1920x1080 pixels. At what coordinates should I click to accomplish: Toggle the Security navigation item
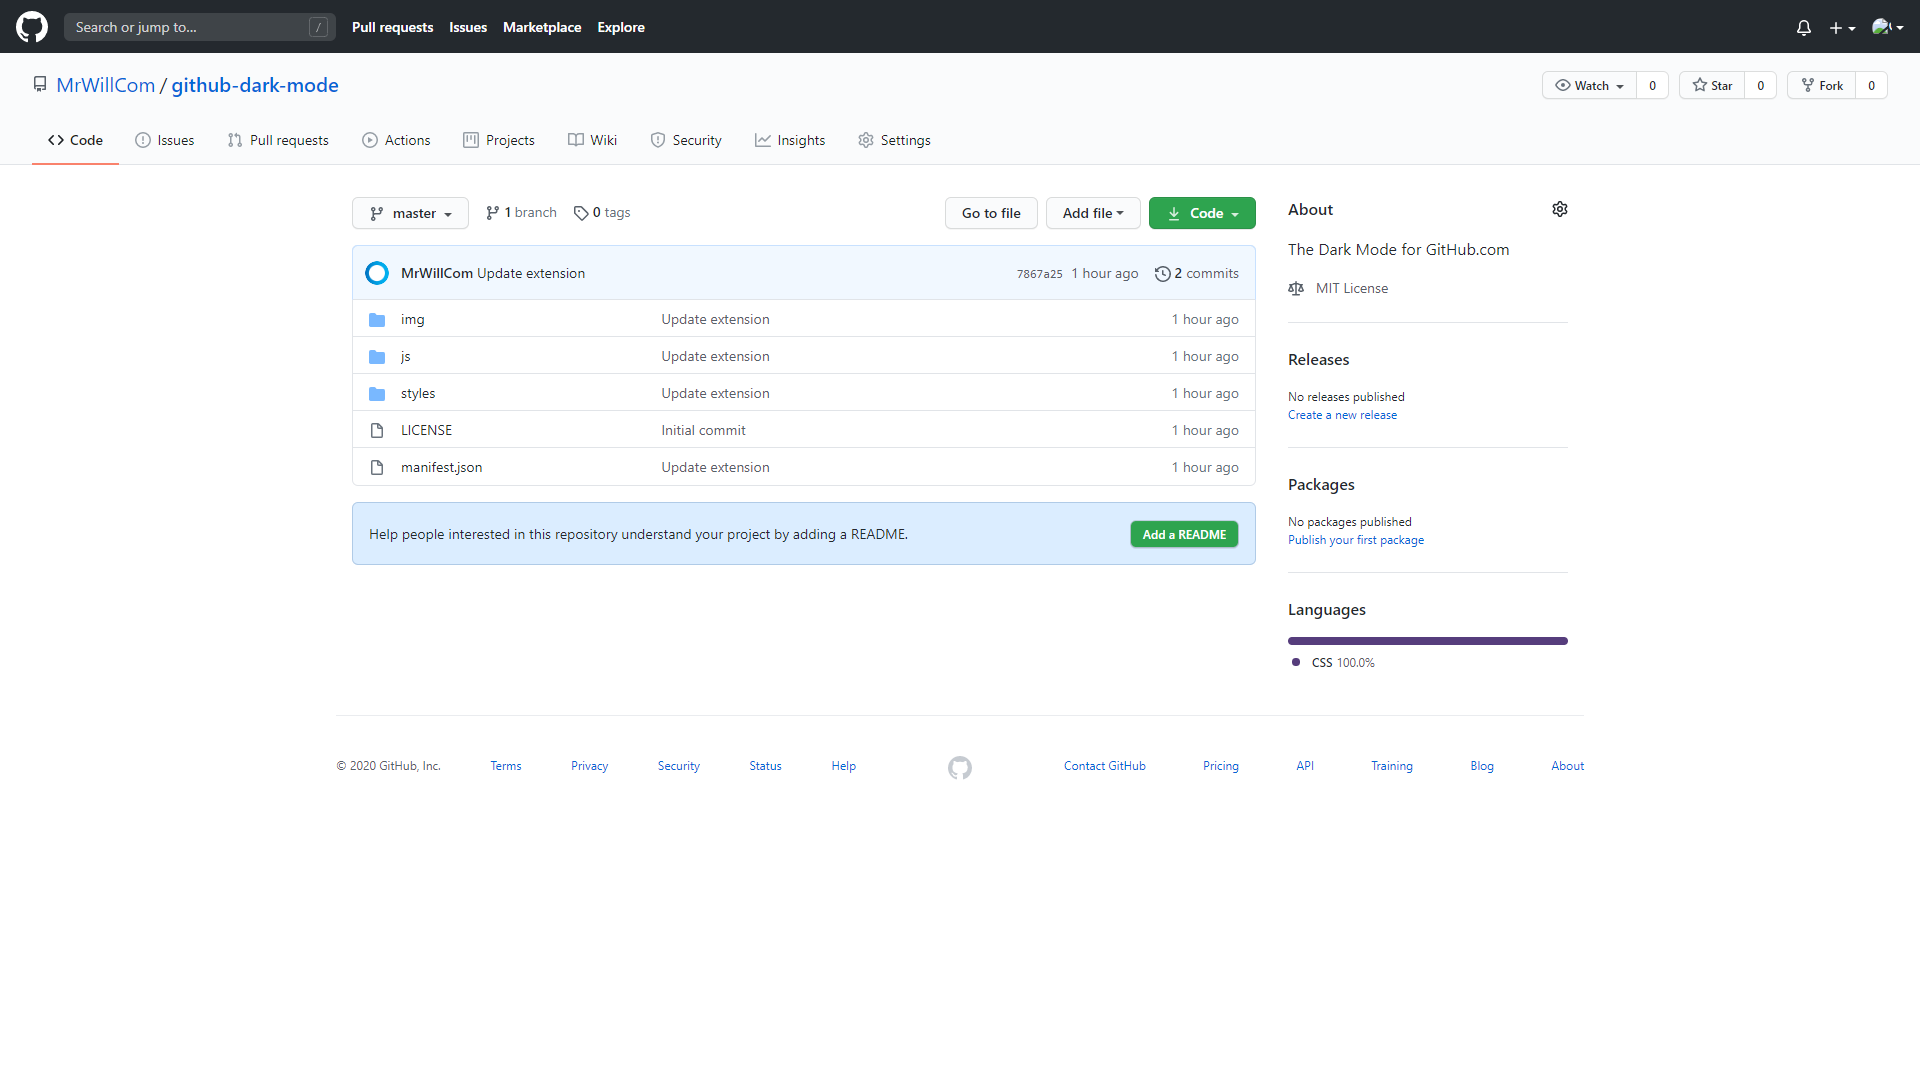(x=696, y=140)
